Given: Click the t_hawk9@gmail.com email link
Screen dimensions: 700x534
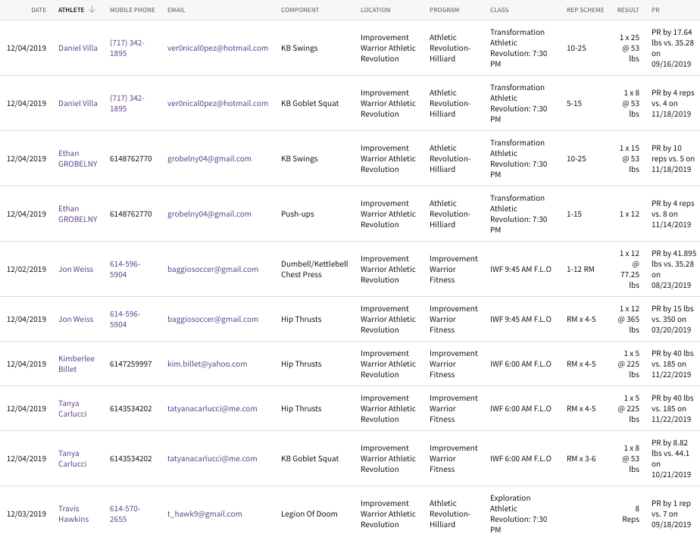Looking at the screenshot, I should 204,514.
